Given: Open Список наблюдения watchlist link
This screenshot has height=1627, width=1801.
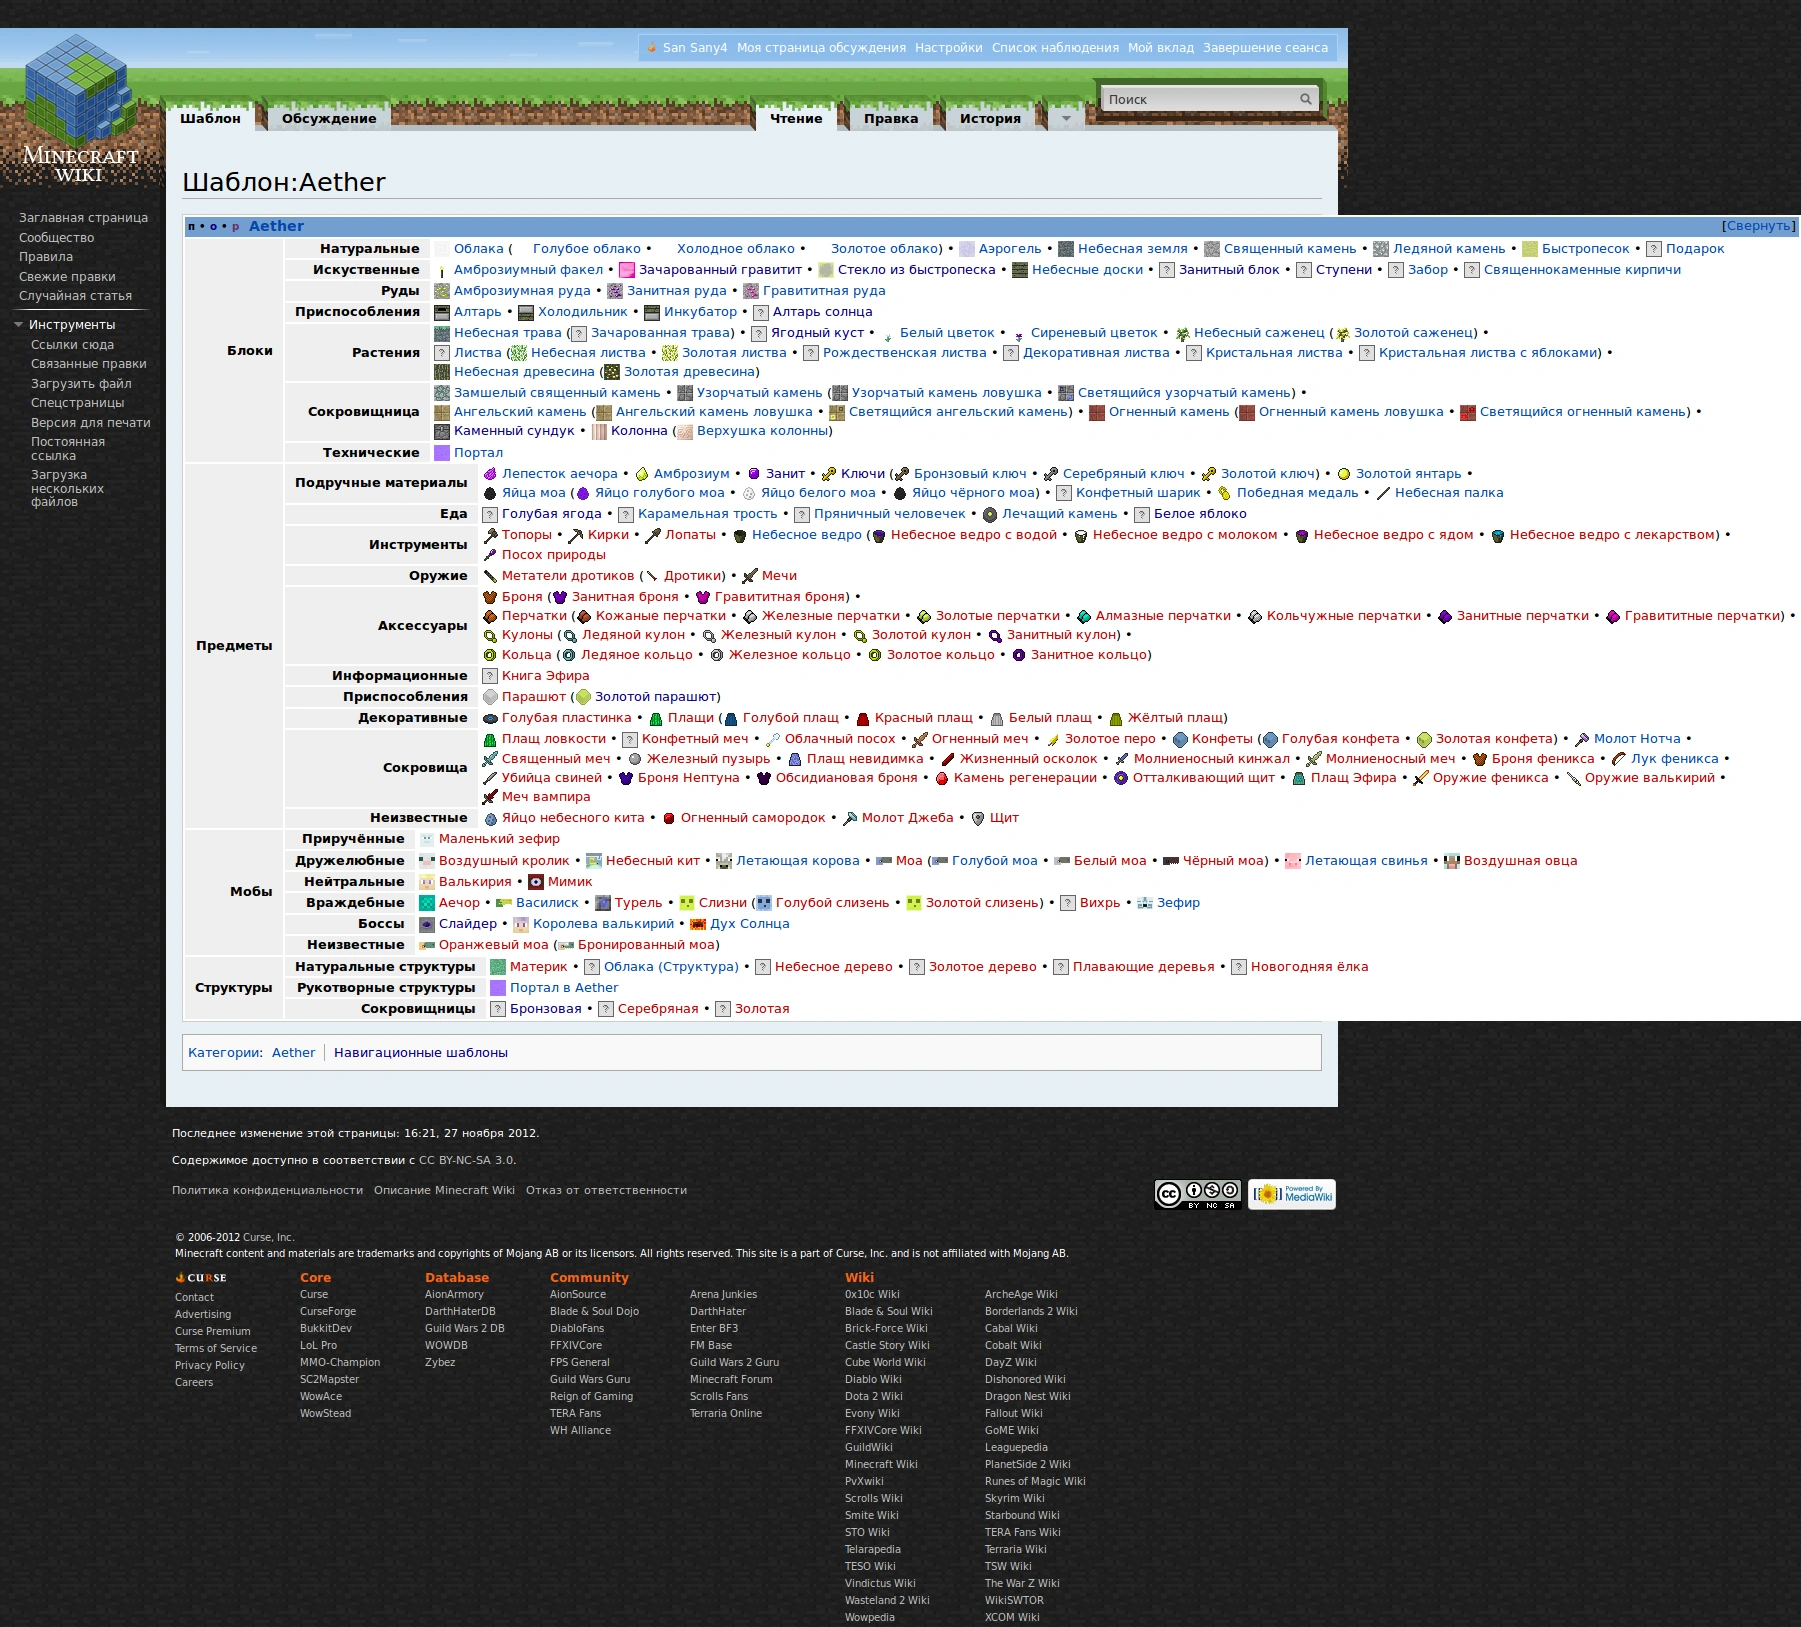Looking at the screenshot, I should pyautogui.click(x=1055, y=48).
